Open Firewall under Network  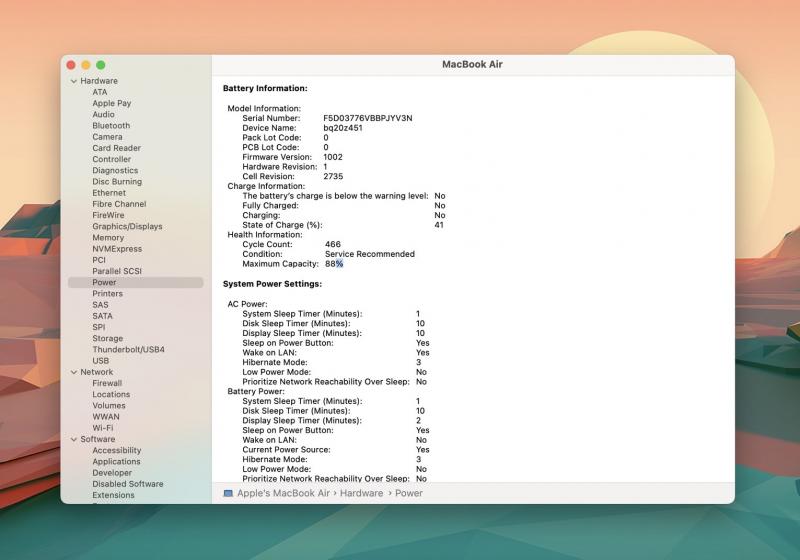coord(107,384)
